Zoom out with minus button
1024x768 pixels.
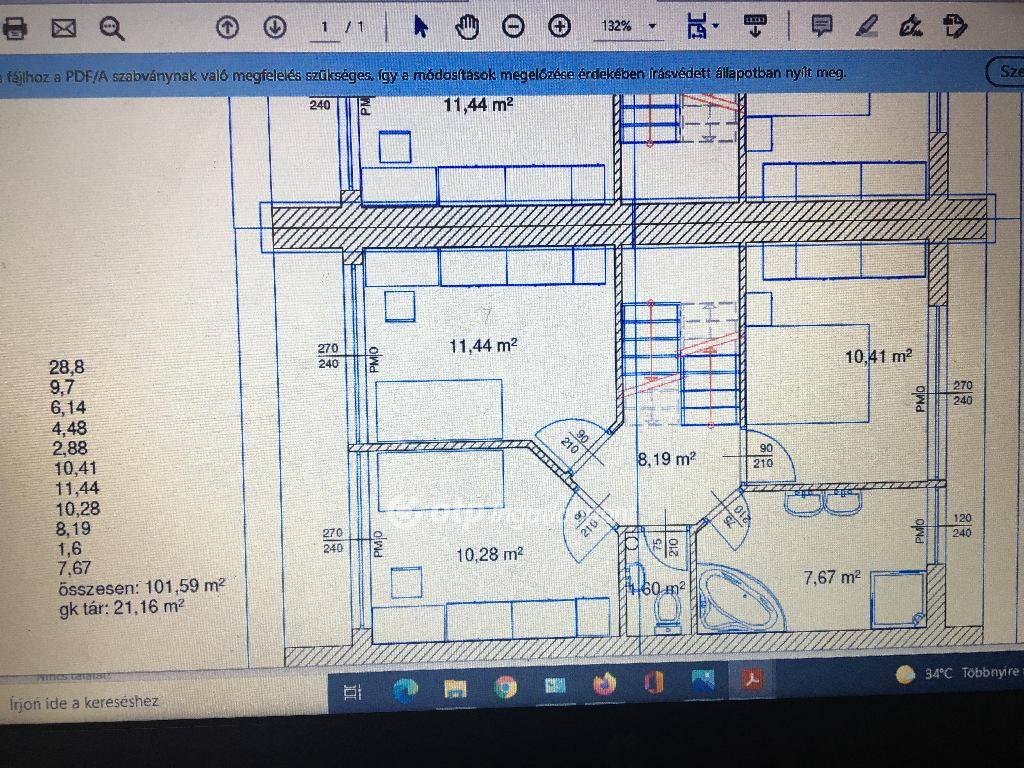pyautogui.click(x=513, y=27)
